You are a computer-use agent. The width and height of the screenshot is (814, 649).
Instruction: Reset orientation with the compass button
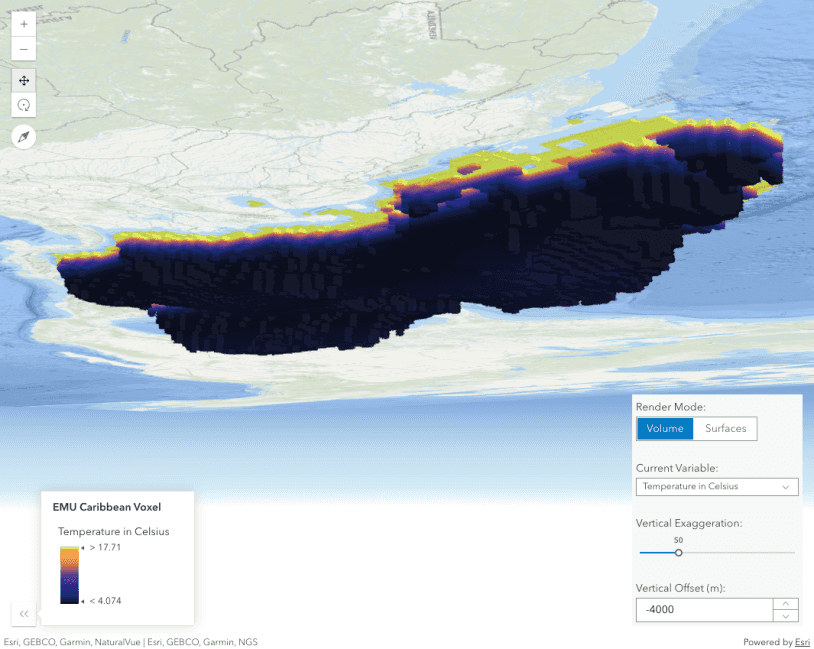click(24, 137)
